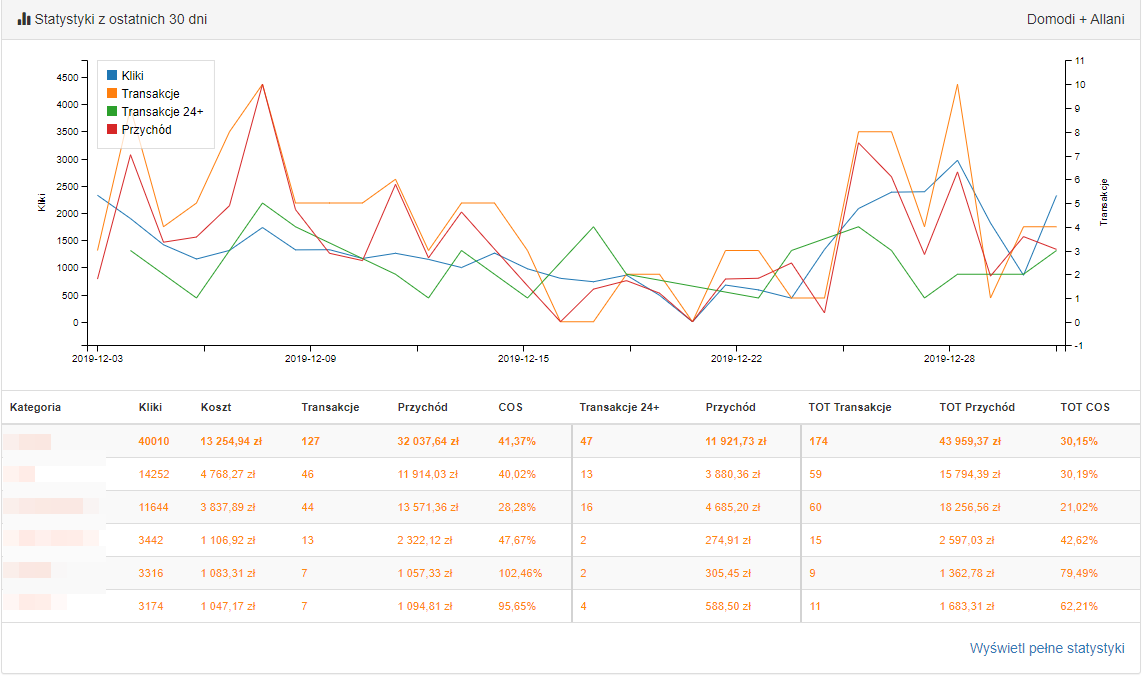1143x677 pixels.
Task: Click the blue Kliki legend swatch
Action: click(x=112, y=76)
